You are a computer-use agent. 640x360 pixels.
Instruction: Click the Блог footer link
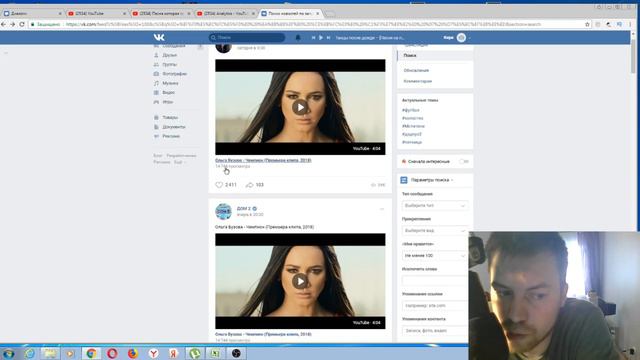click(158, 156)
